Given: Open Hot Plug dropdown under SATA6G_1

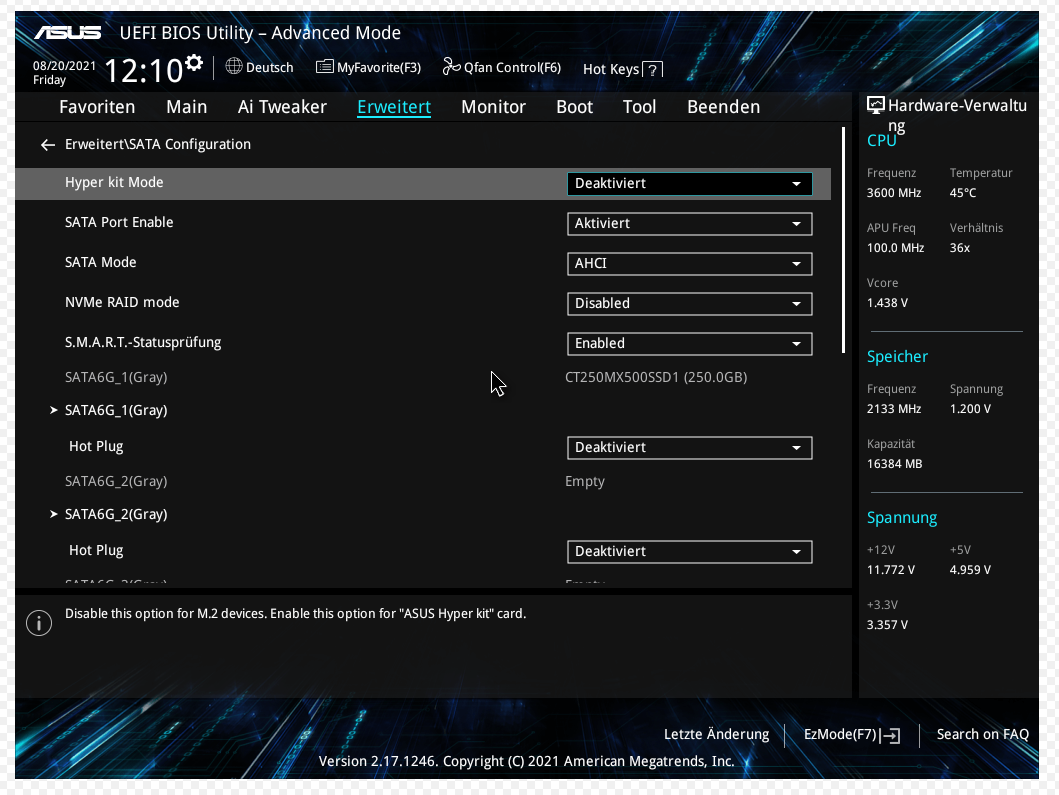Looking at the screenshot, I should (x=690, y=447).
